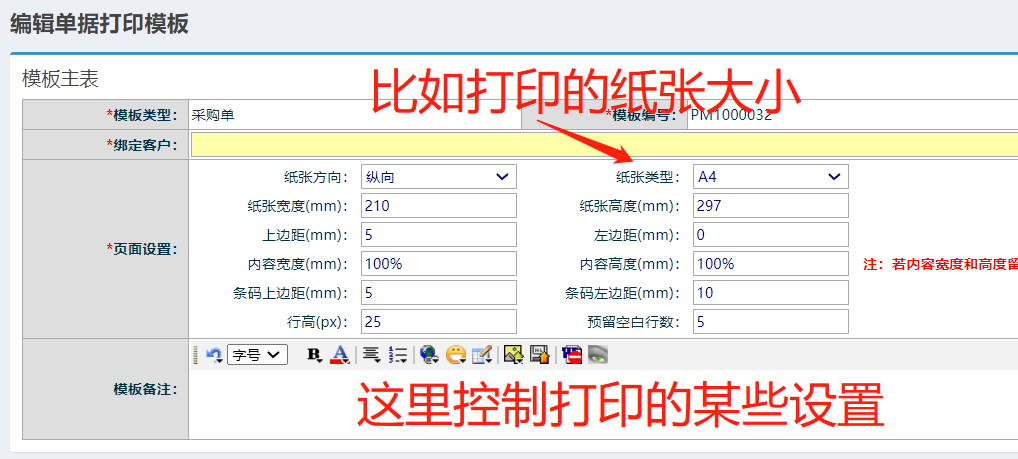Image resolution: width=1018 pixels, height=459 pixels.
Task: Click the 条码左边距 input field
Action: point(771,293)
